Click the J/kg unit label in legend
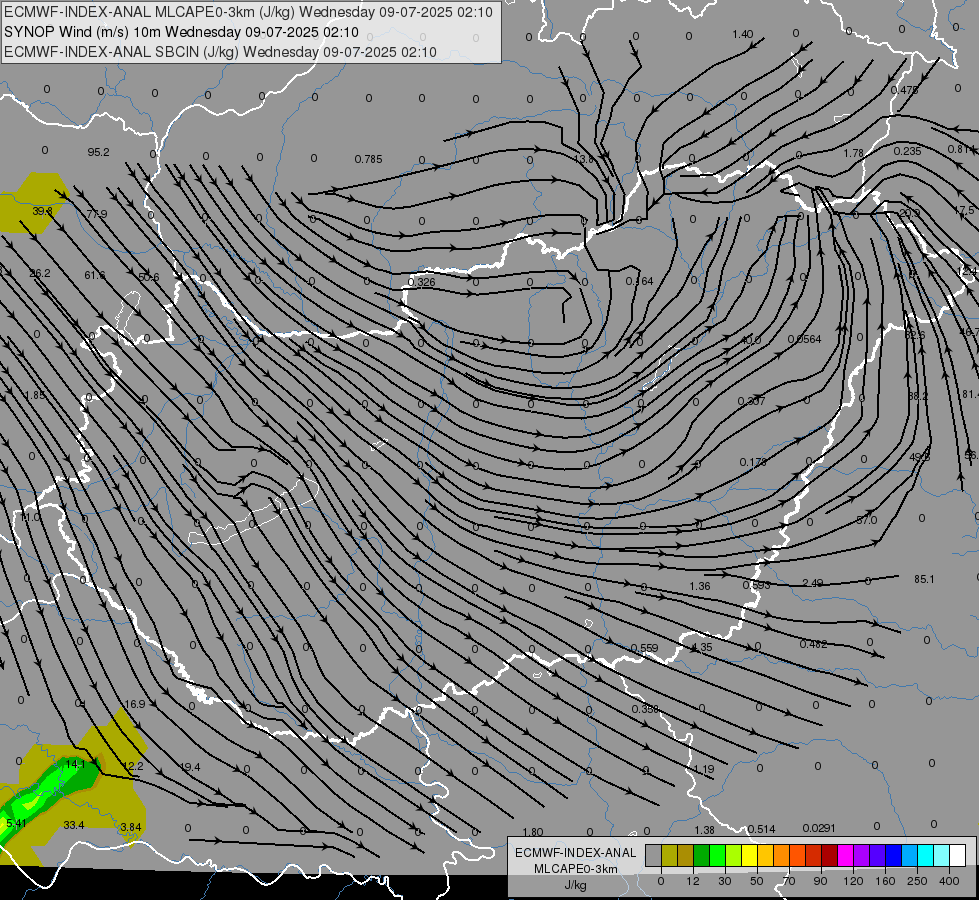 pos(575,885)
